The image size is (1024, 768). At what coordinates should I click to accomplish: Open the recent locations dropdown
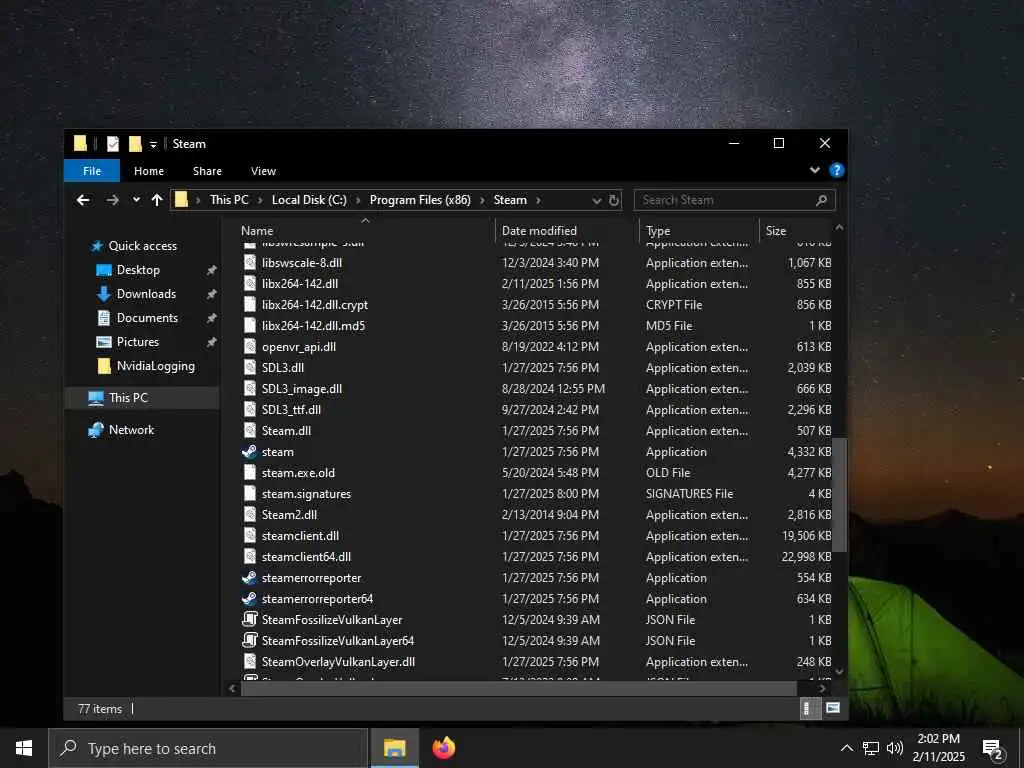(136, 200)
